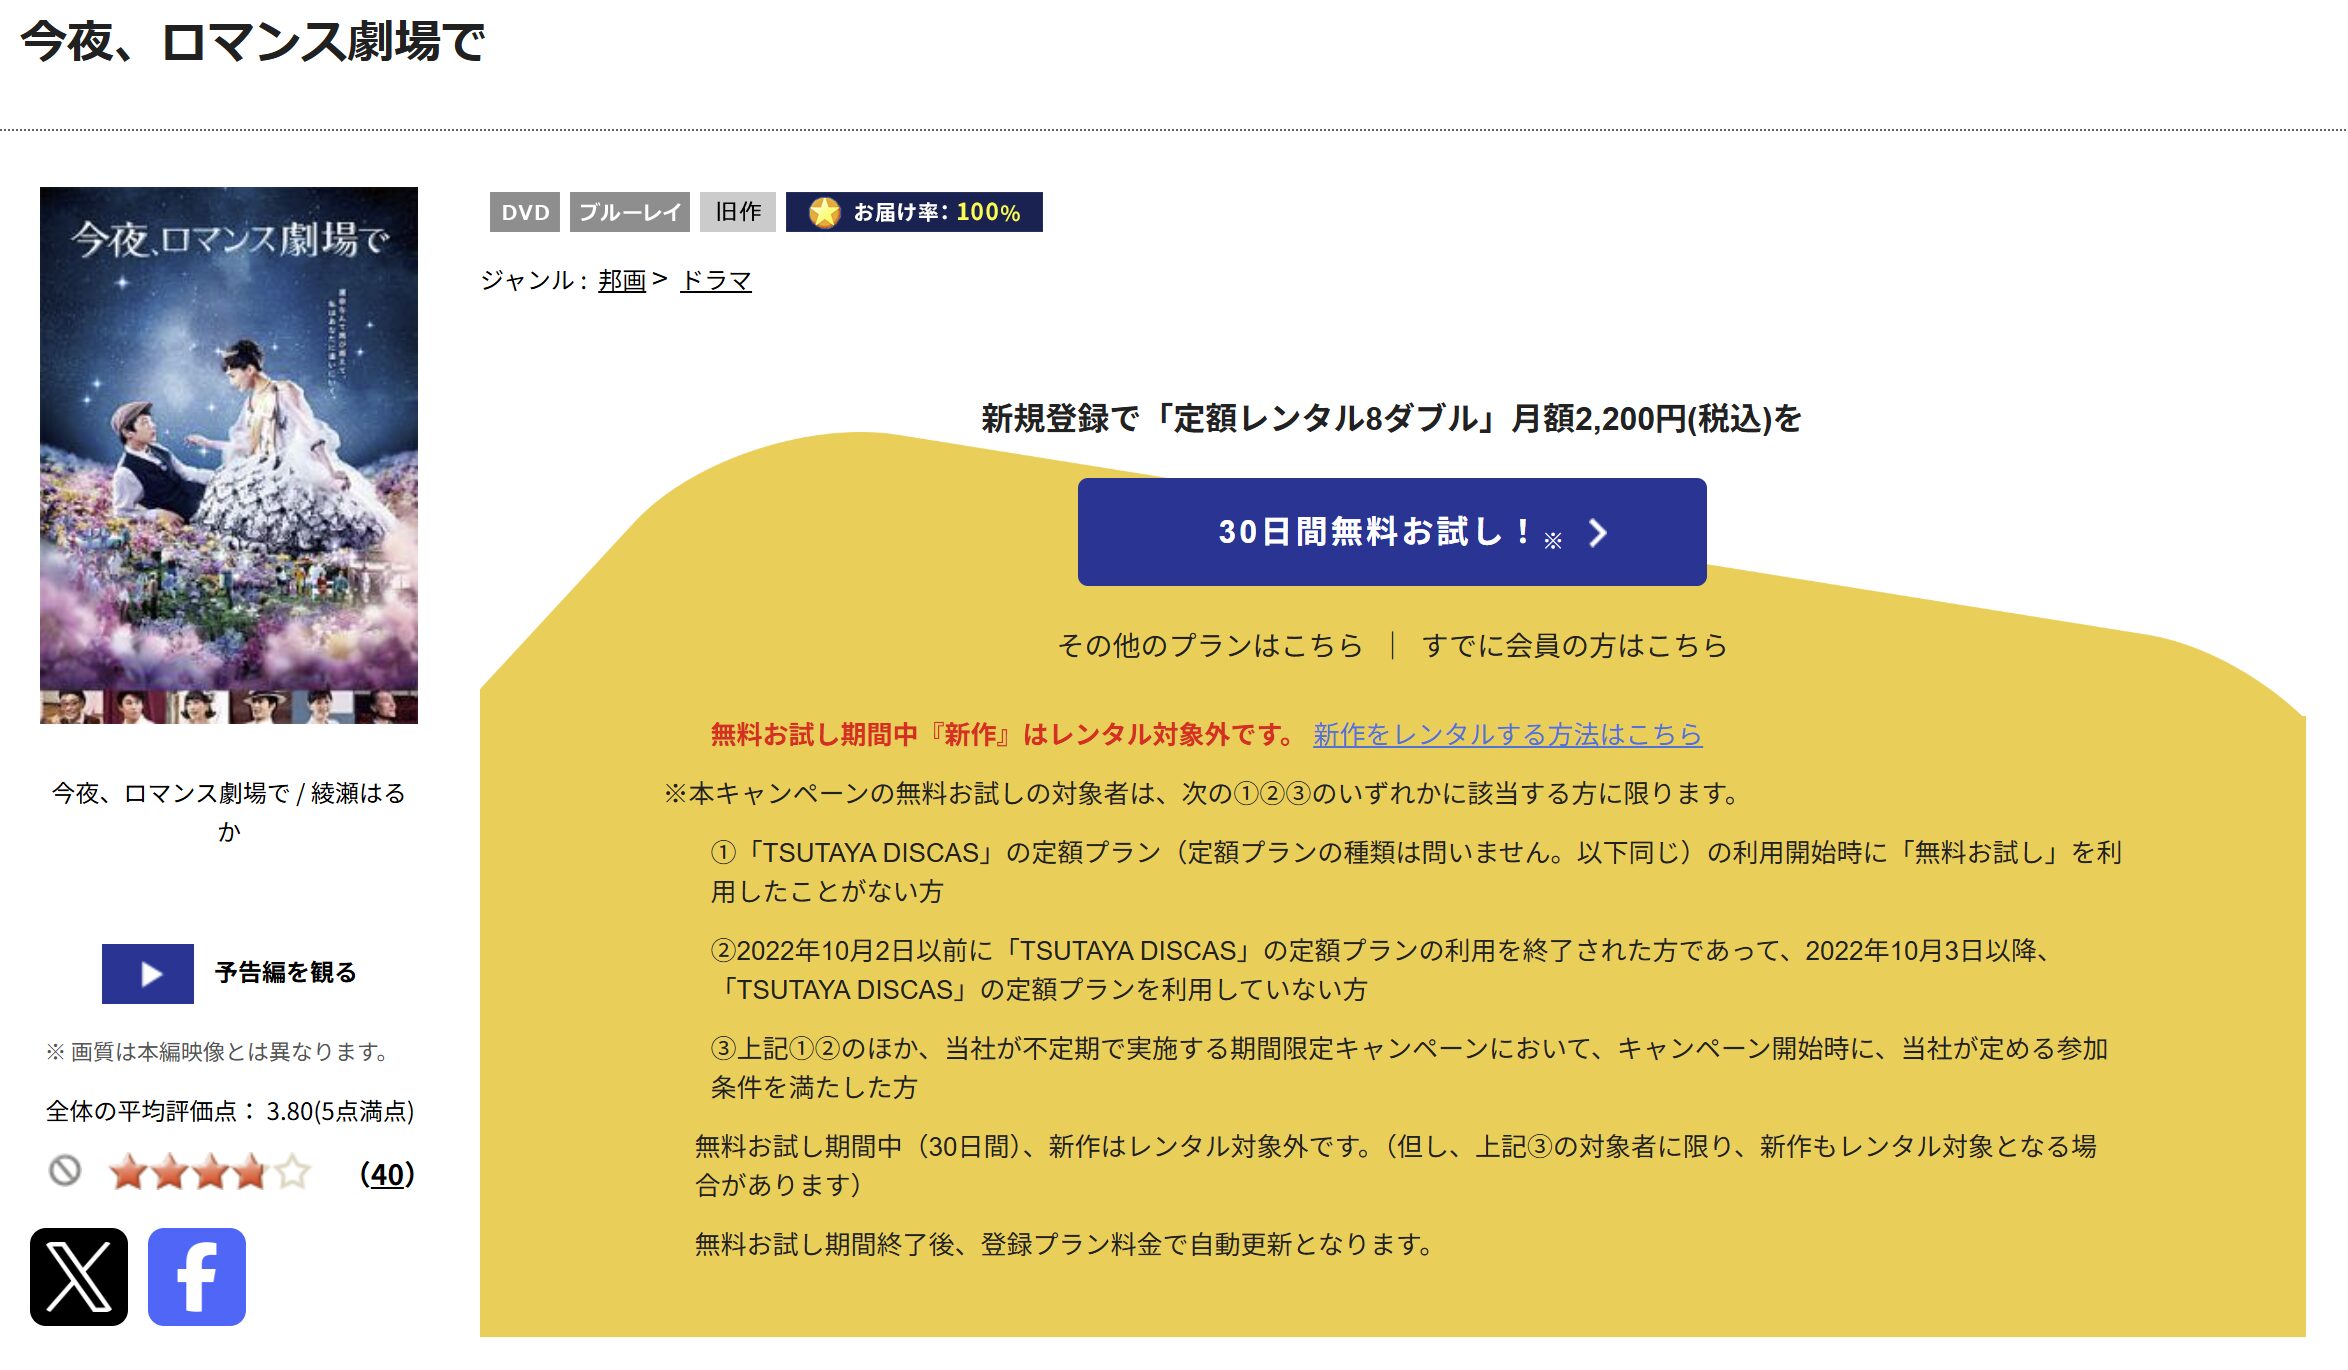This screenshot has width=2348, height=1370.
Task: Click the page title 今夜、ロマンス劇場で
Action: click(253, 43)
